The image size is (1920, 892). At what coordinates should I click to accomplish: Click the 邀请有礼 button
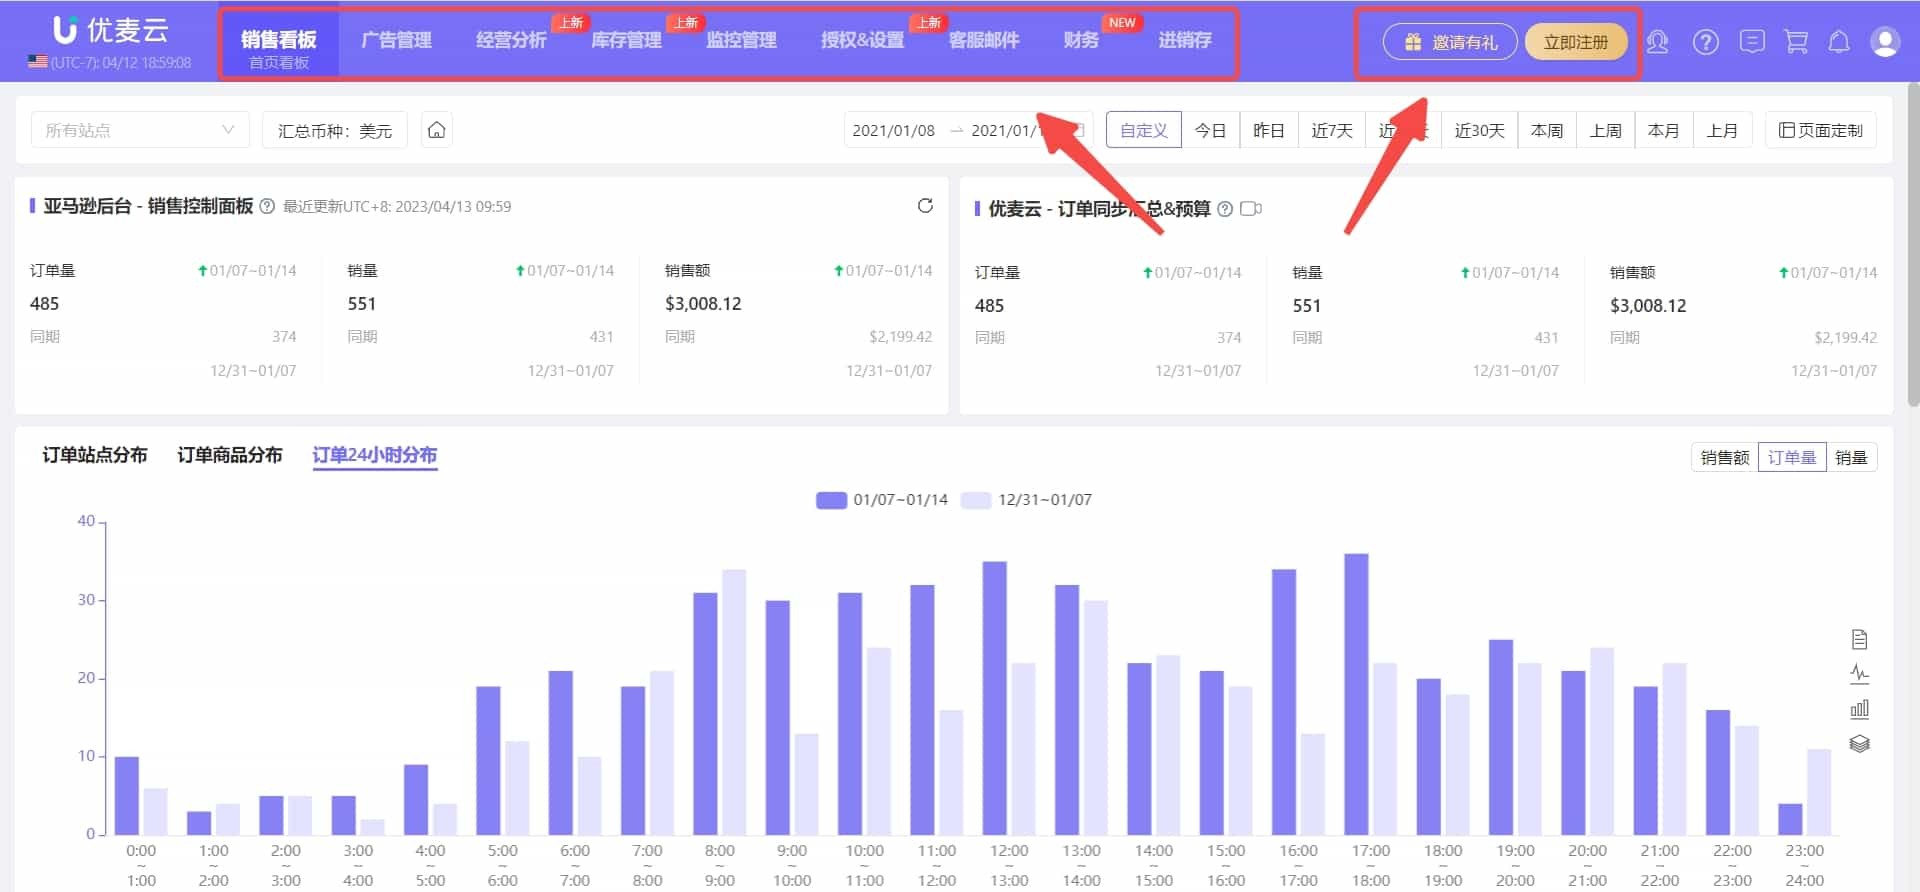click(1450, 42)
